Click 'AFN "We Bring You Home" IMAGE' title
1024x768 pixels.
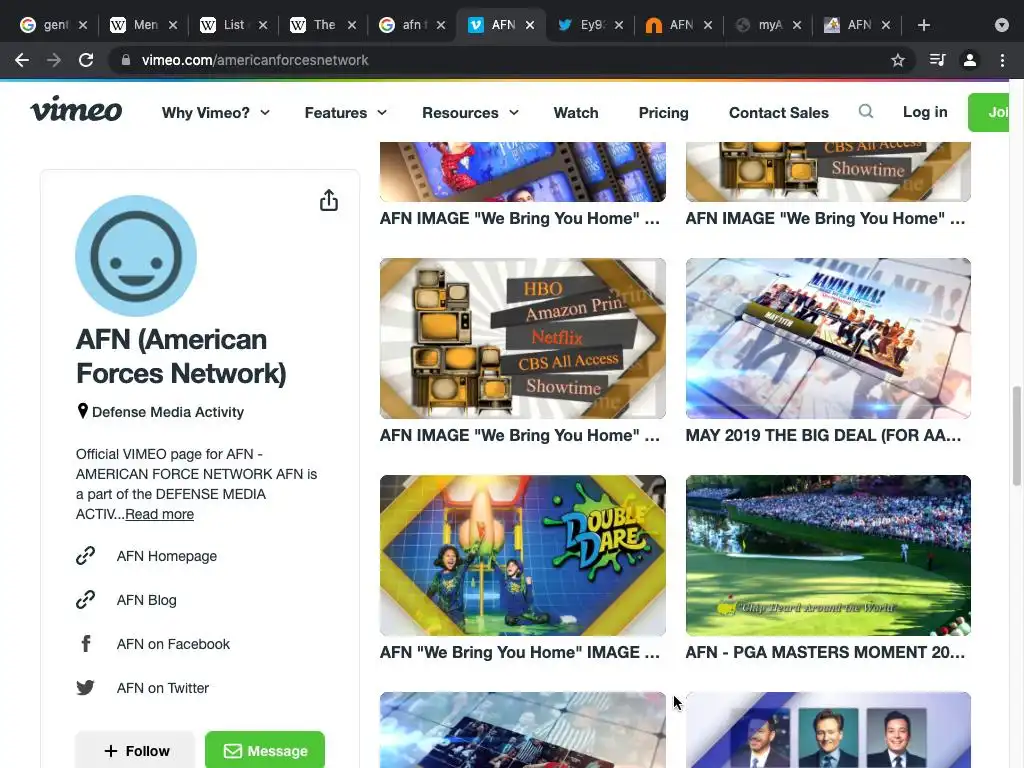coord(520,652)
